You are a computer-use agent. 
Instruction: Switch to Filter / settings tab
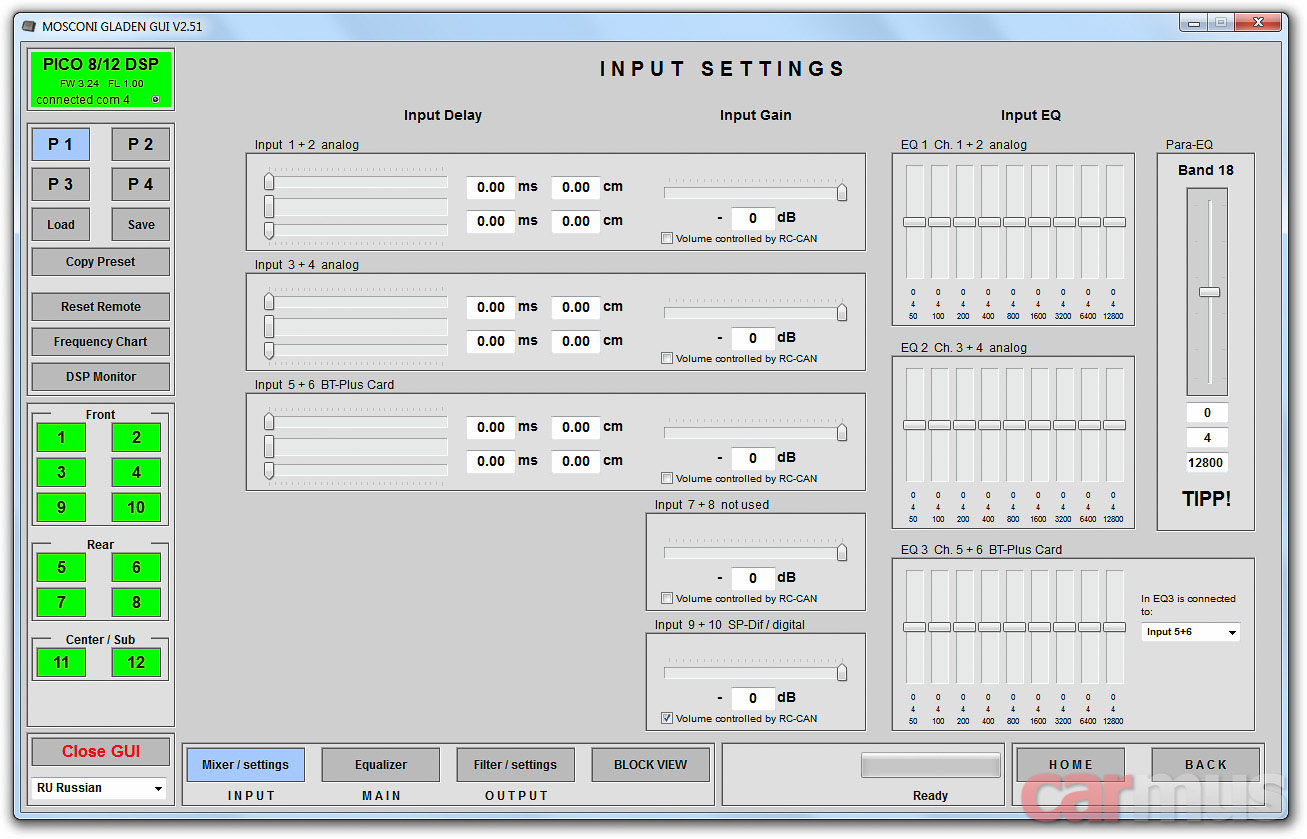click(515, 765)
